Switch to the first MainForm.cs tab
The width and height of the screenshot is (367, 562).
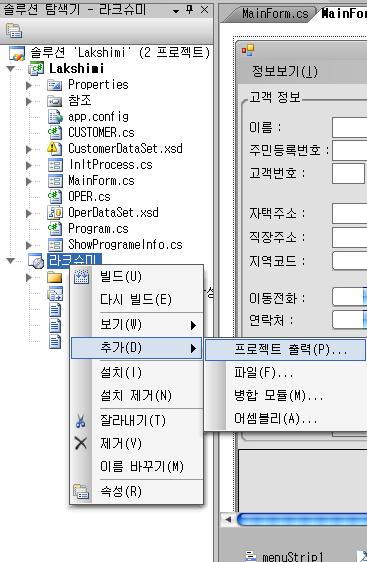click(275, 14)
